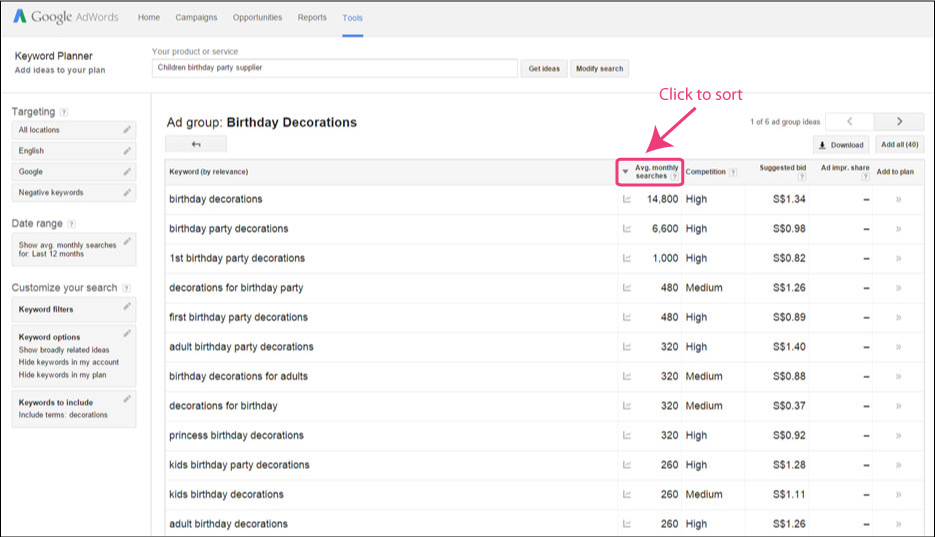Add decorations for birthday party to plan
Viewport: 935px width, 537px height.
click(x=898, y=288)
